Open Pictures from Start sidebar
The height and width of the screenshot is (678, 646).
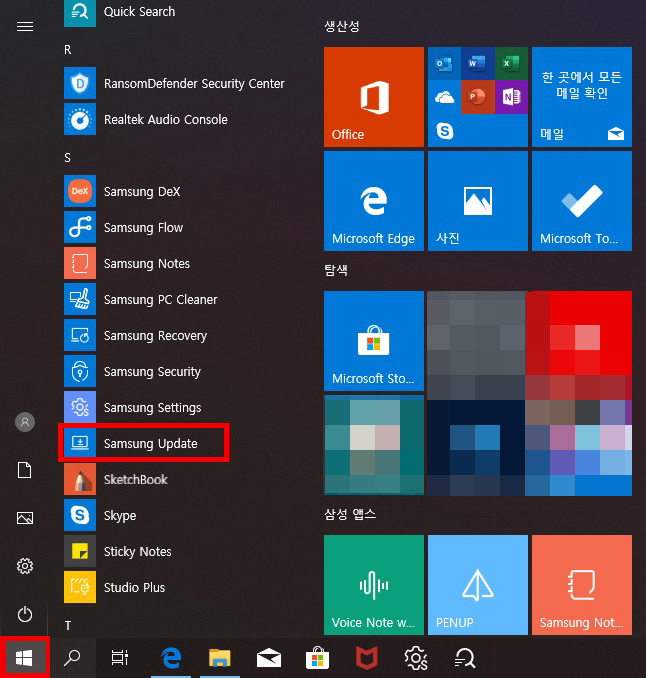click(x=25, y=518)
